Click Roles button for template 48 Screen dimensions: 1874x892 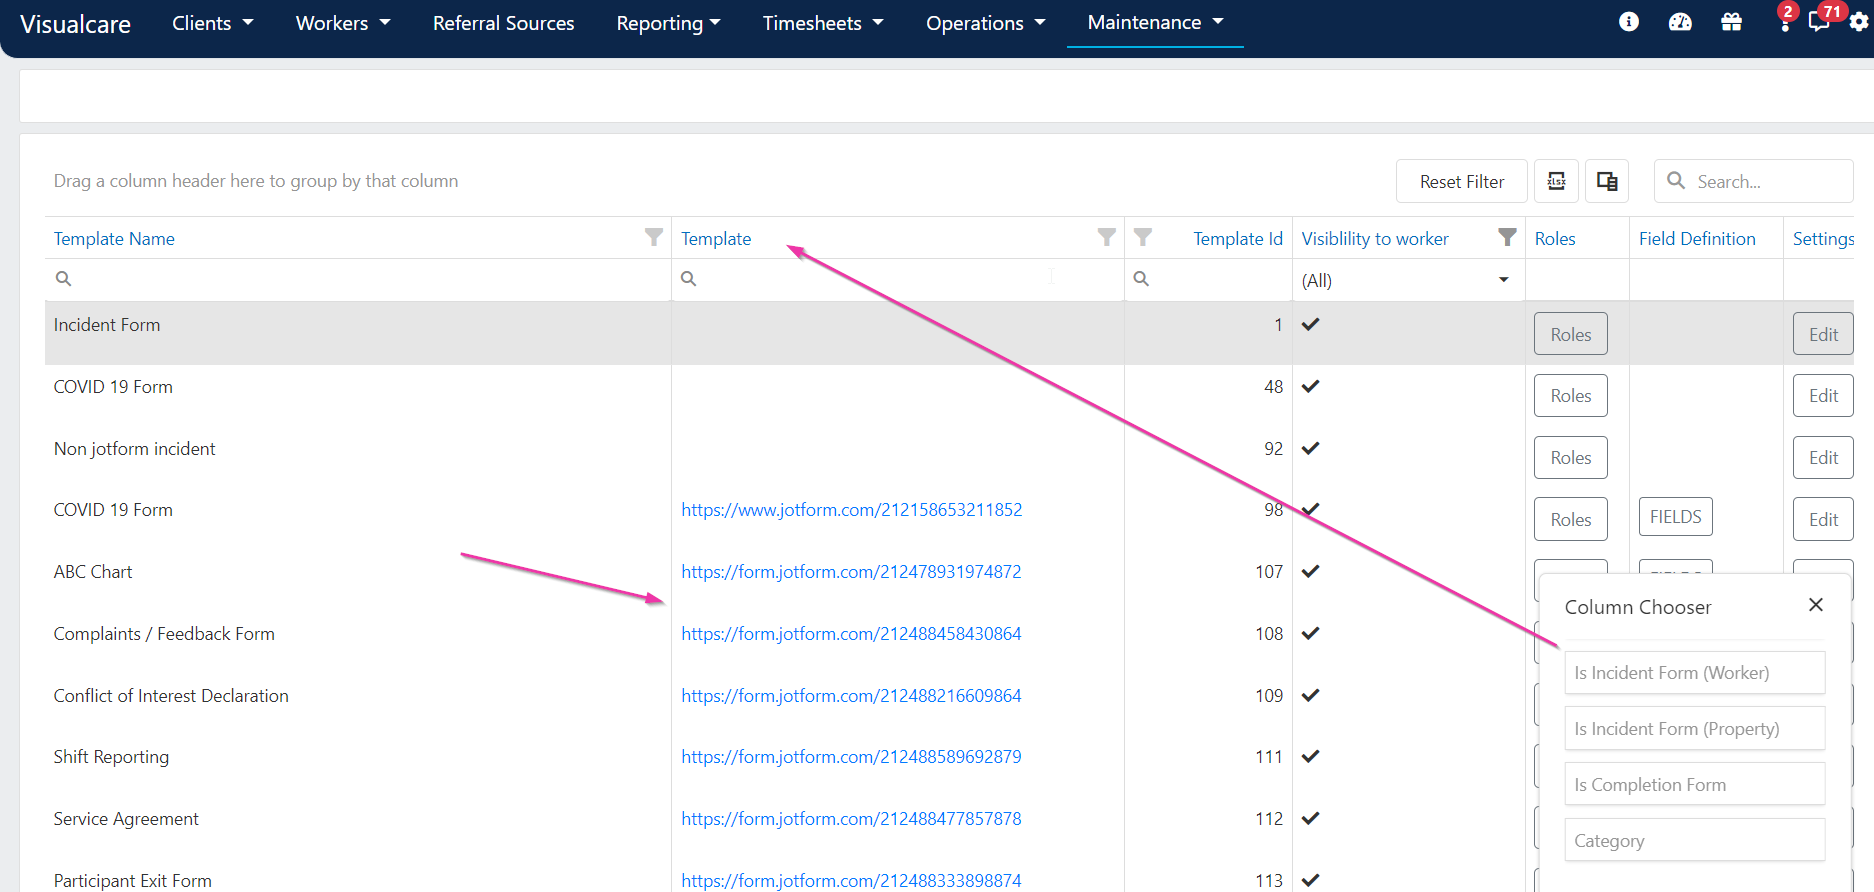(1570, 396)
